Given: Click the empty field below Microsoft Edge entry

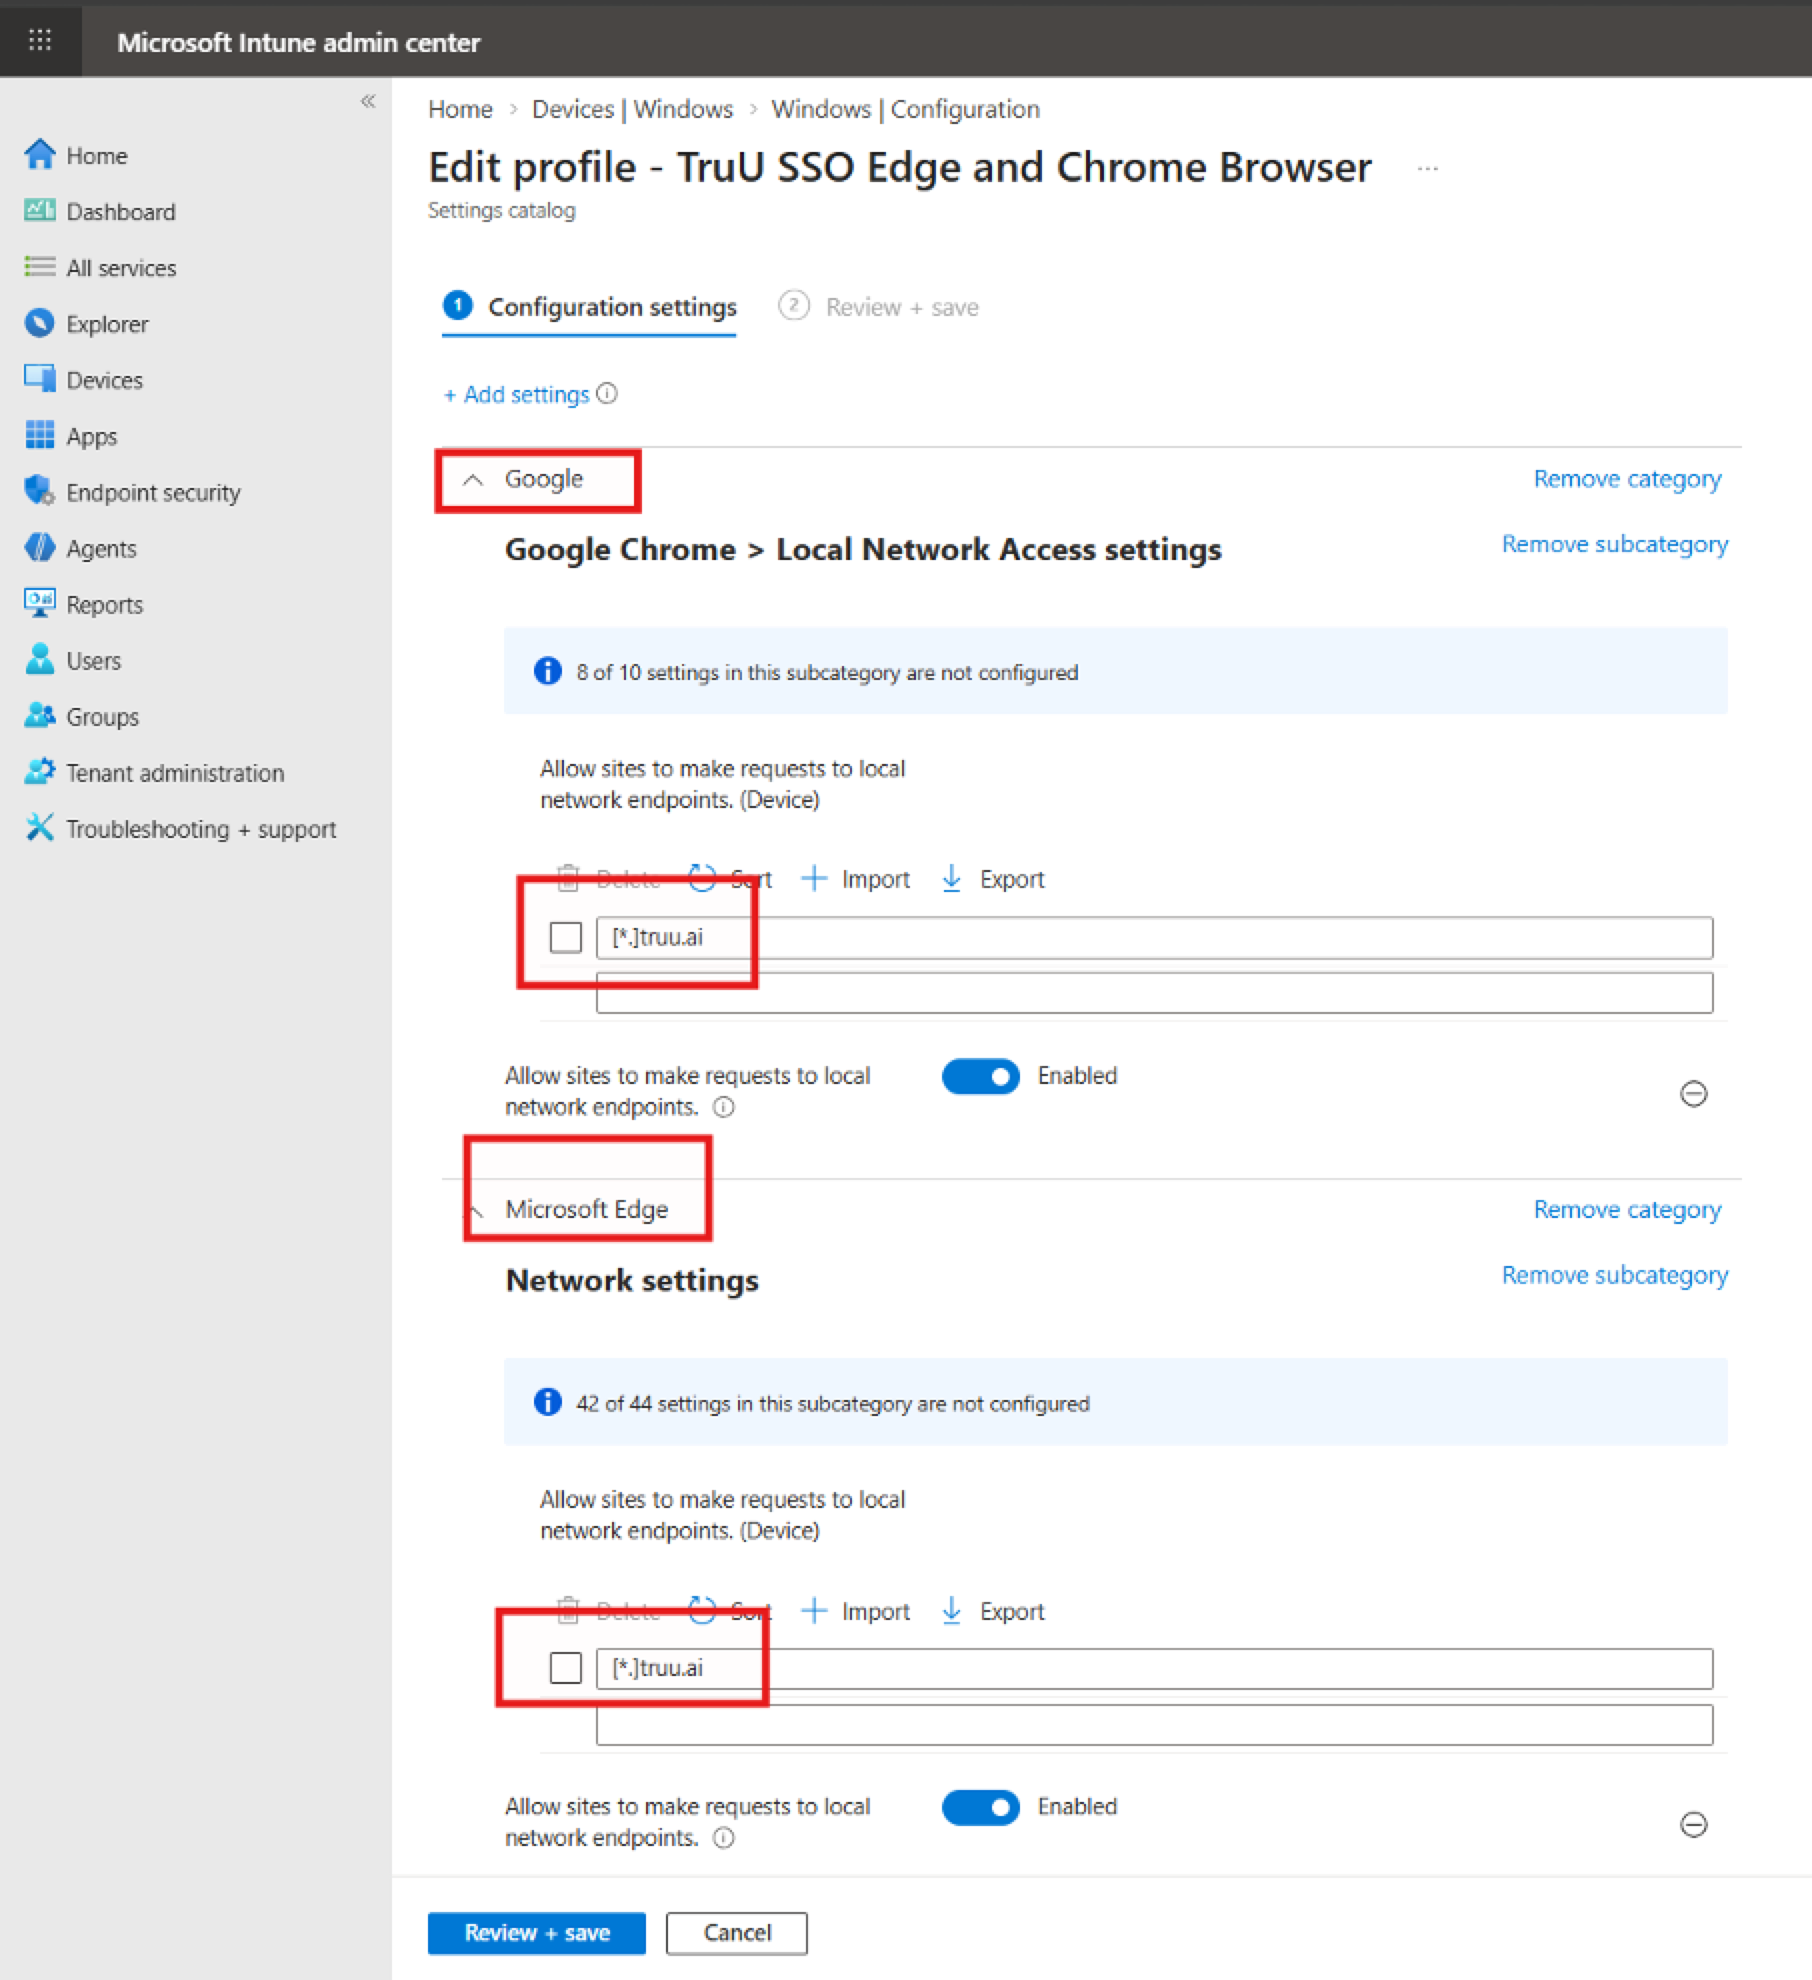Looking at the screenshot, I should click(x=1155, y=1725).
